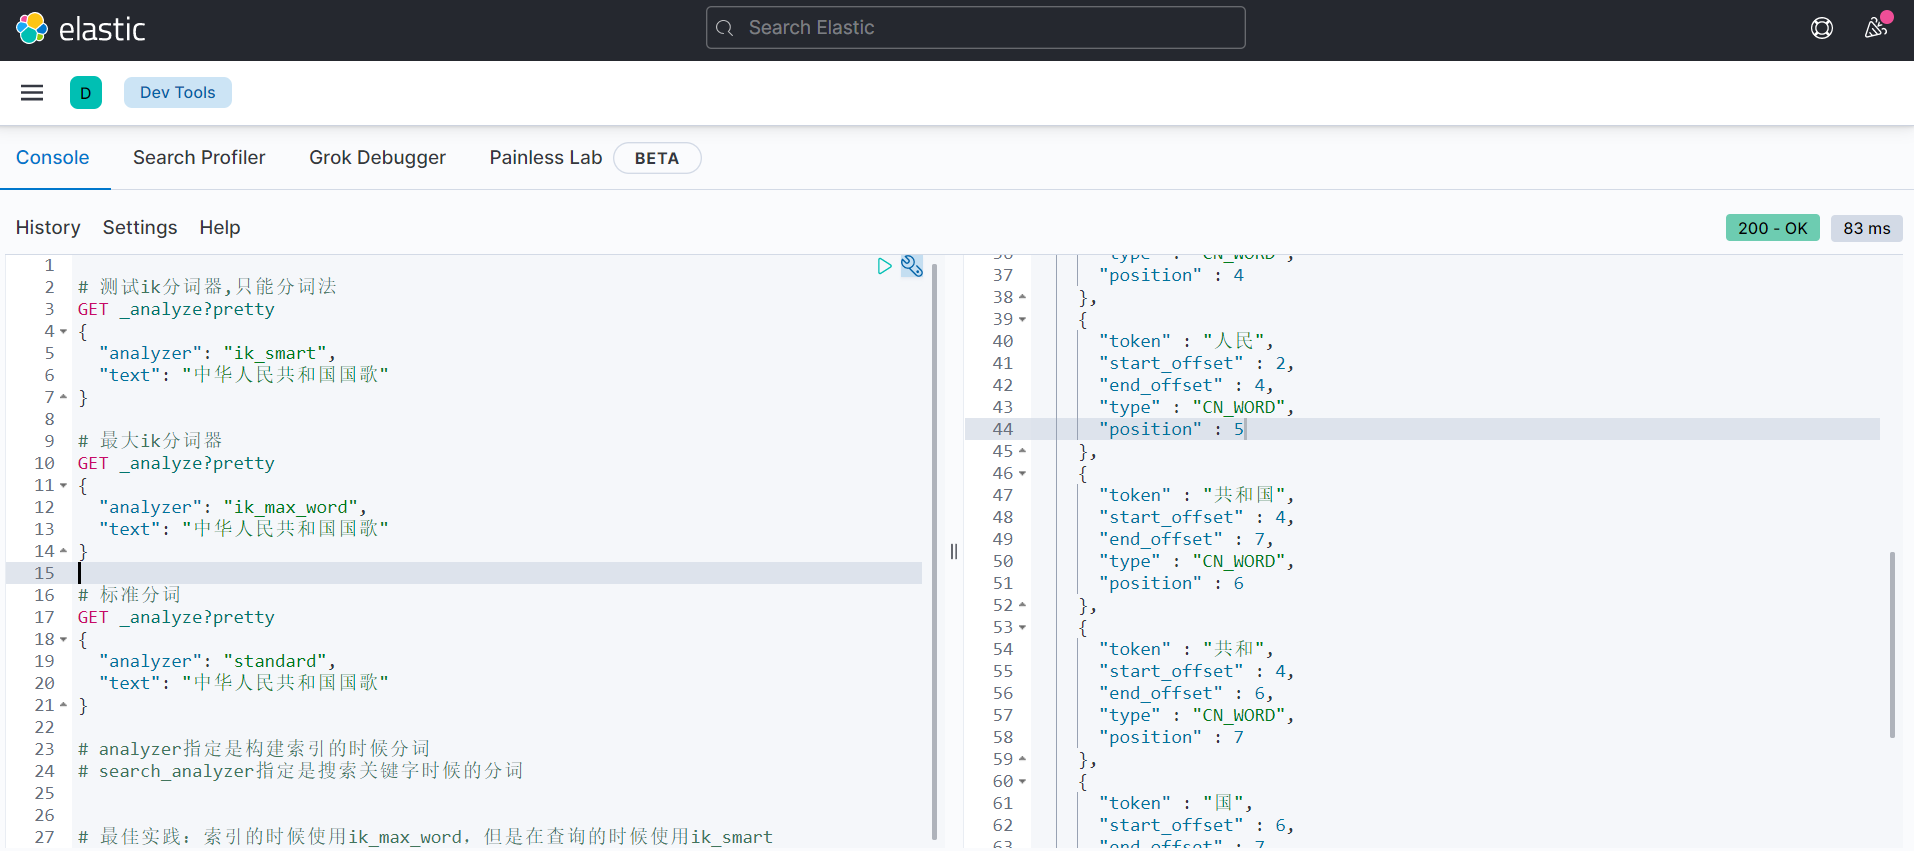Toggle fold marker at line 7
1914x851 pixels.
point(64,398)
